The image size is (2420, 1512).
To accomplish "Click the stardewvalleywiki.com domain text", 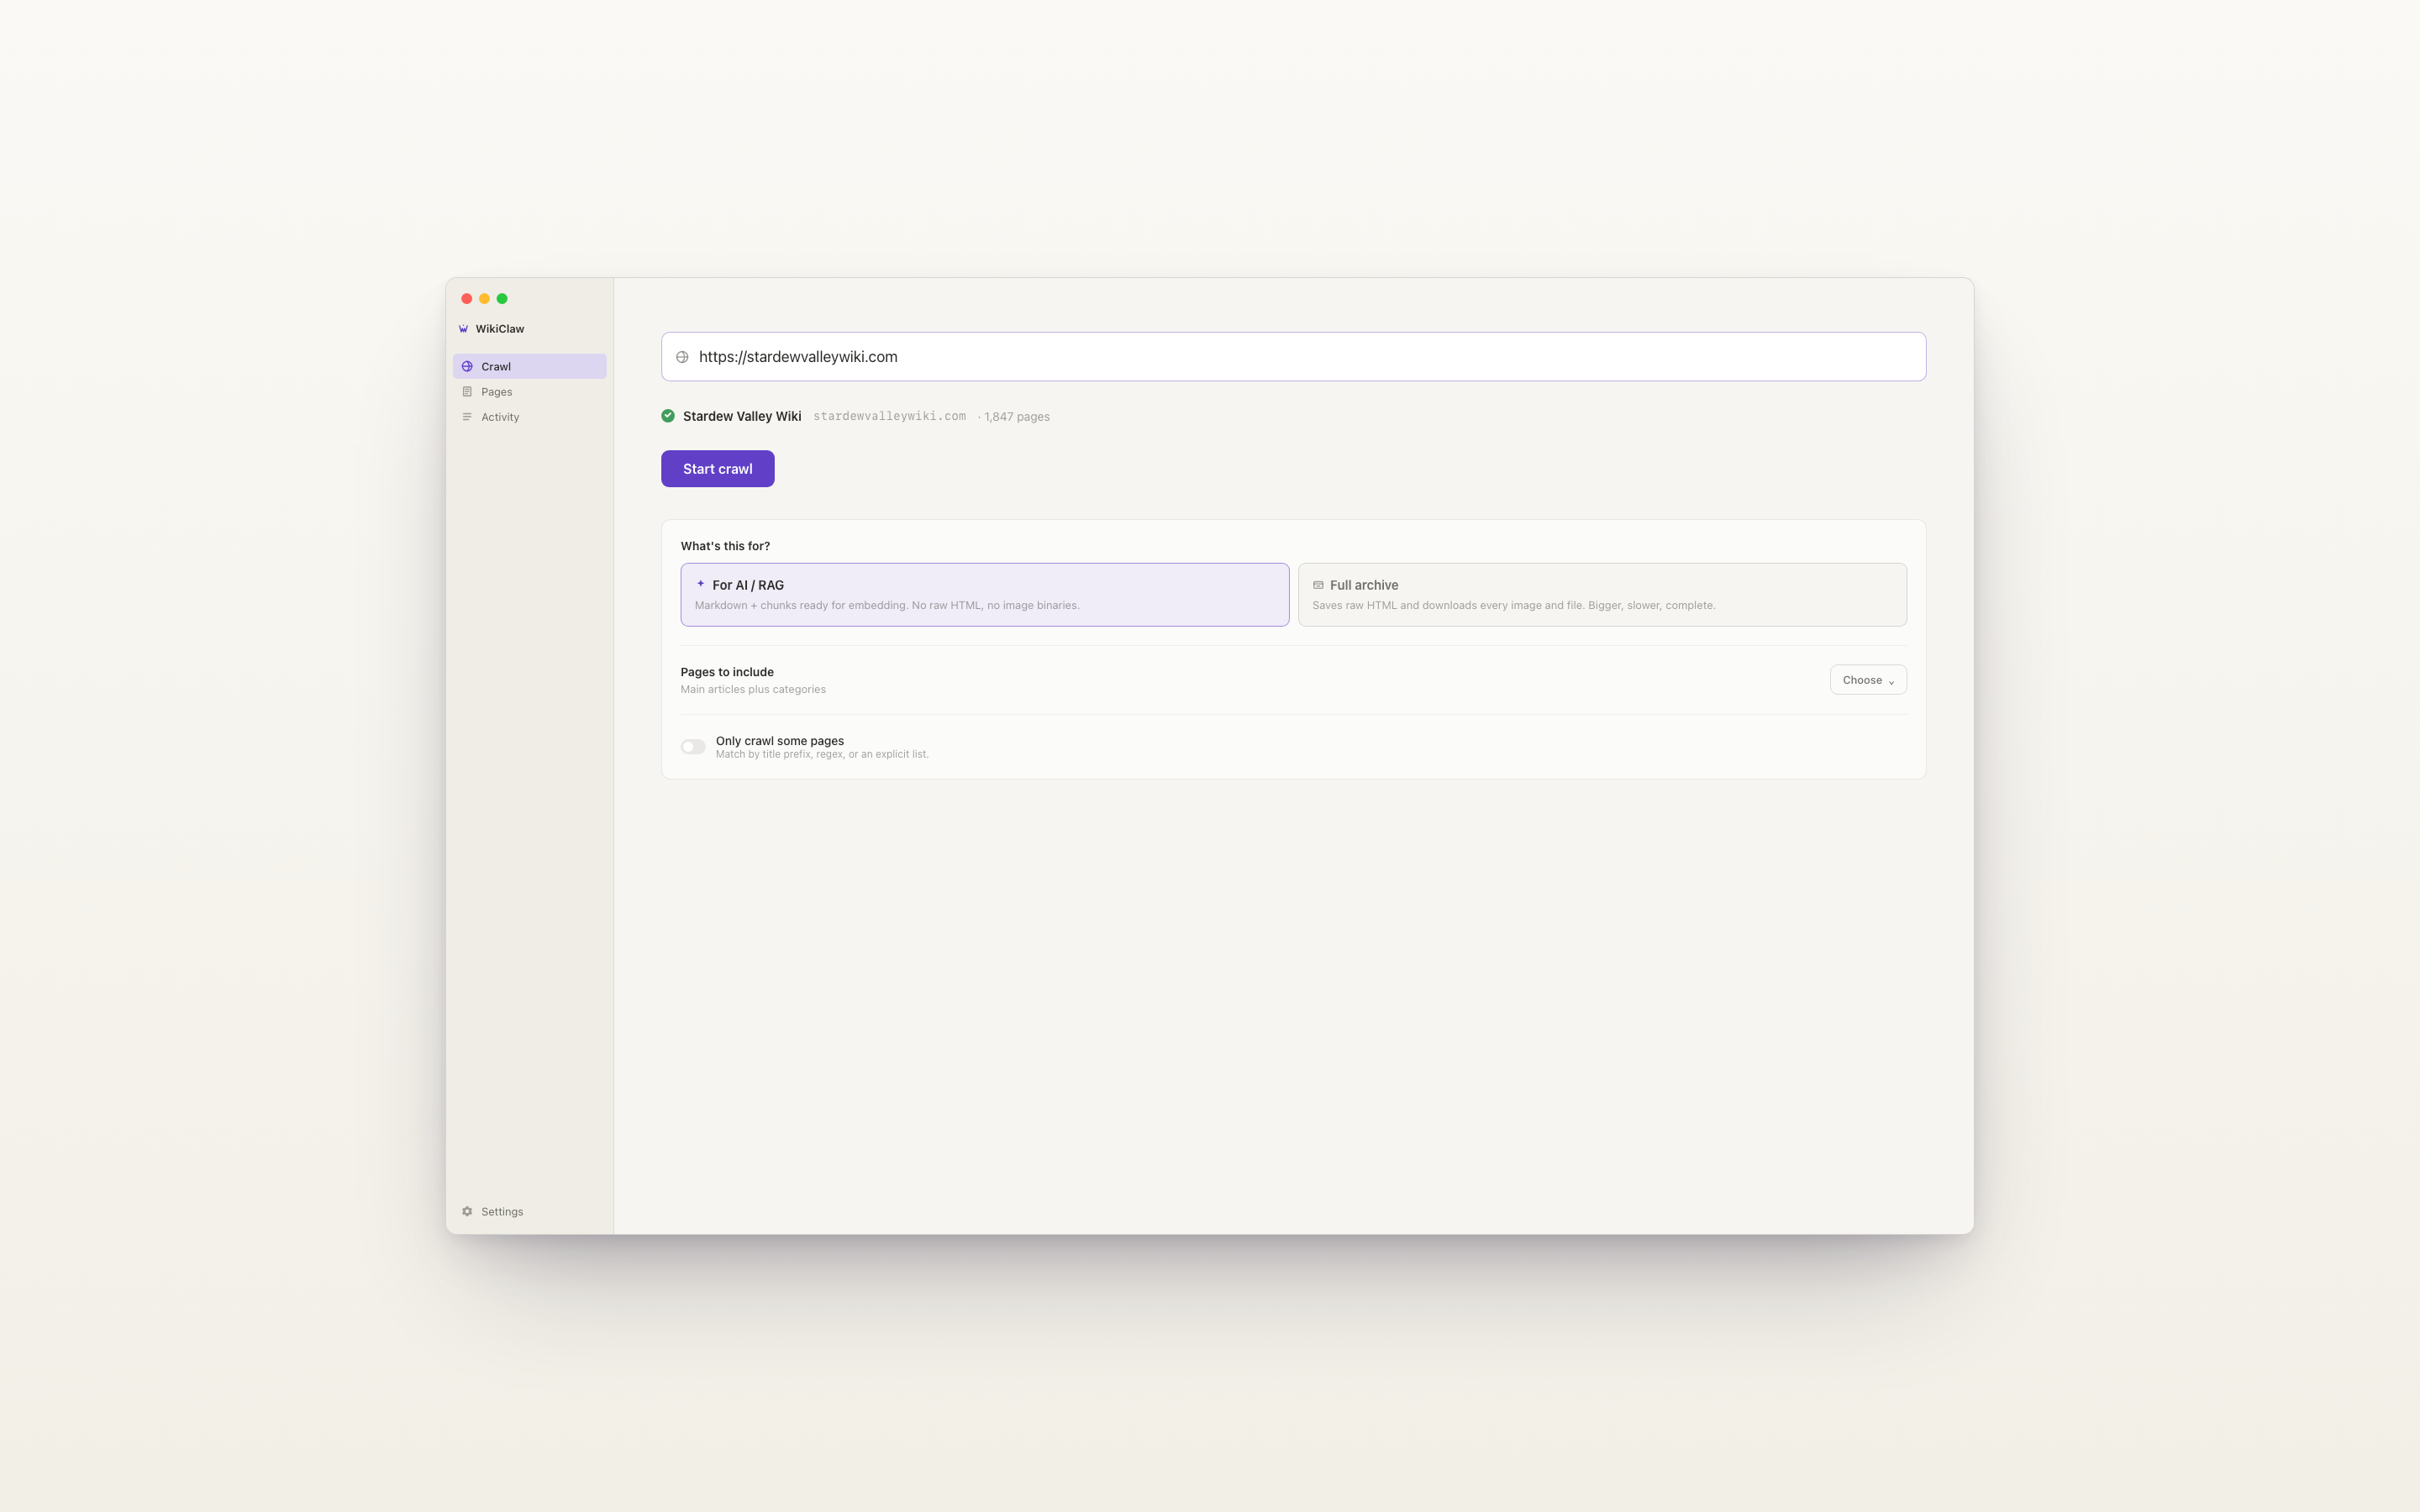I will coord(889,416).
